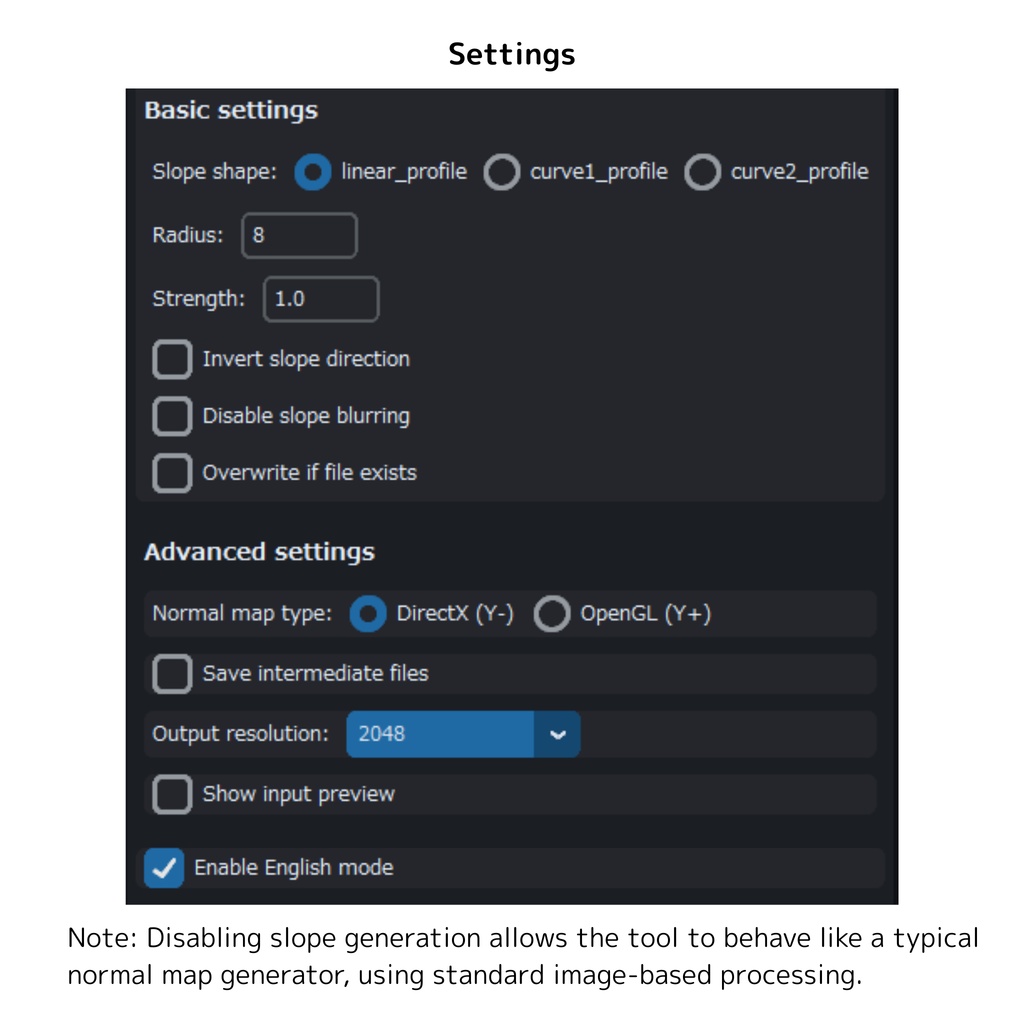Click inside the Radius input field
This screenshot has height=1024, width=1024.
[298, 235]
